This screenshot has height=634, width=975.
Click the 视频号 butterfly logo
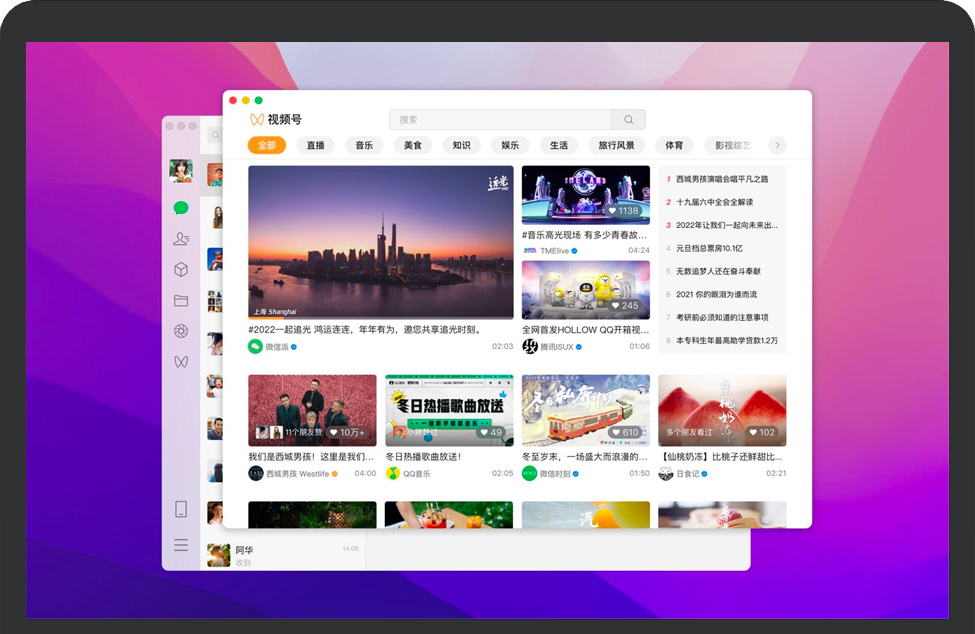click(257, 119)
